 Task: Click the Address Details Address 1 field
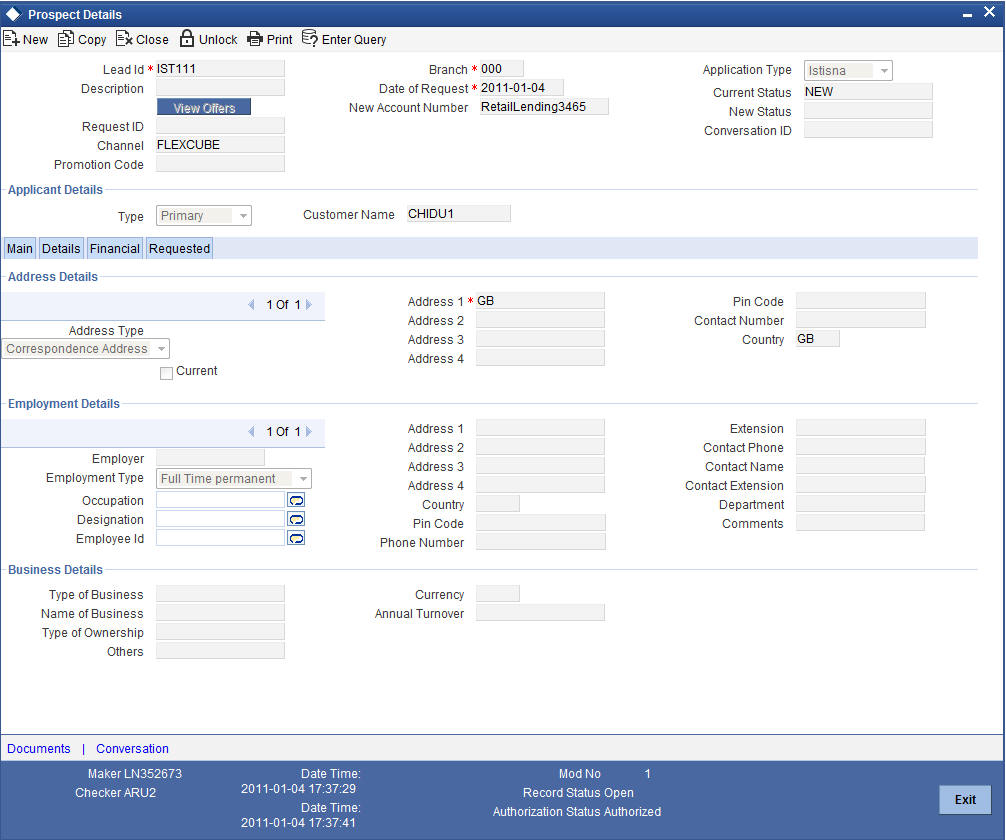(540, 301)
